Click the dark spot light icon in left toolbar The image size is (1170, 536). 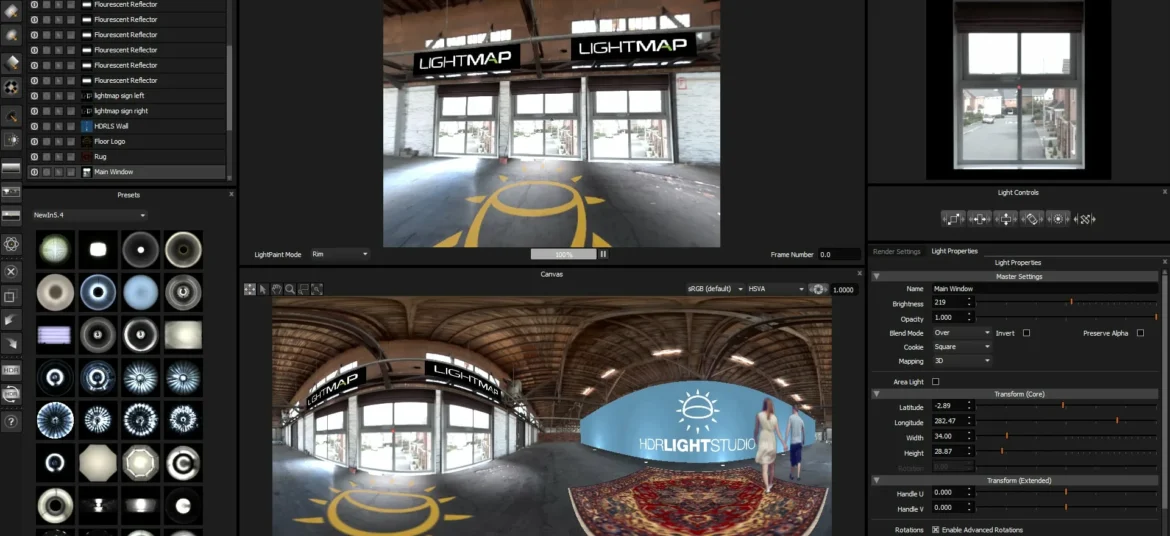point(11,116)
